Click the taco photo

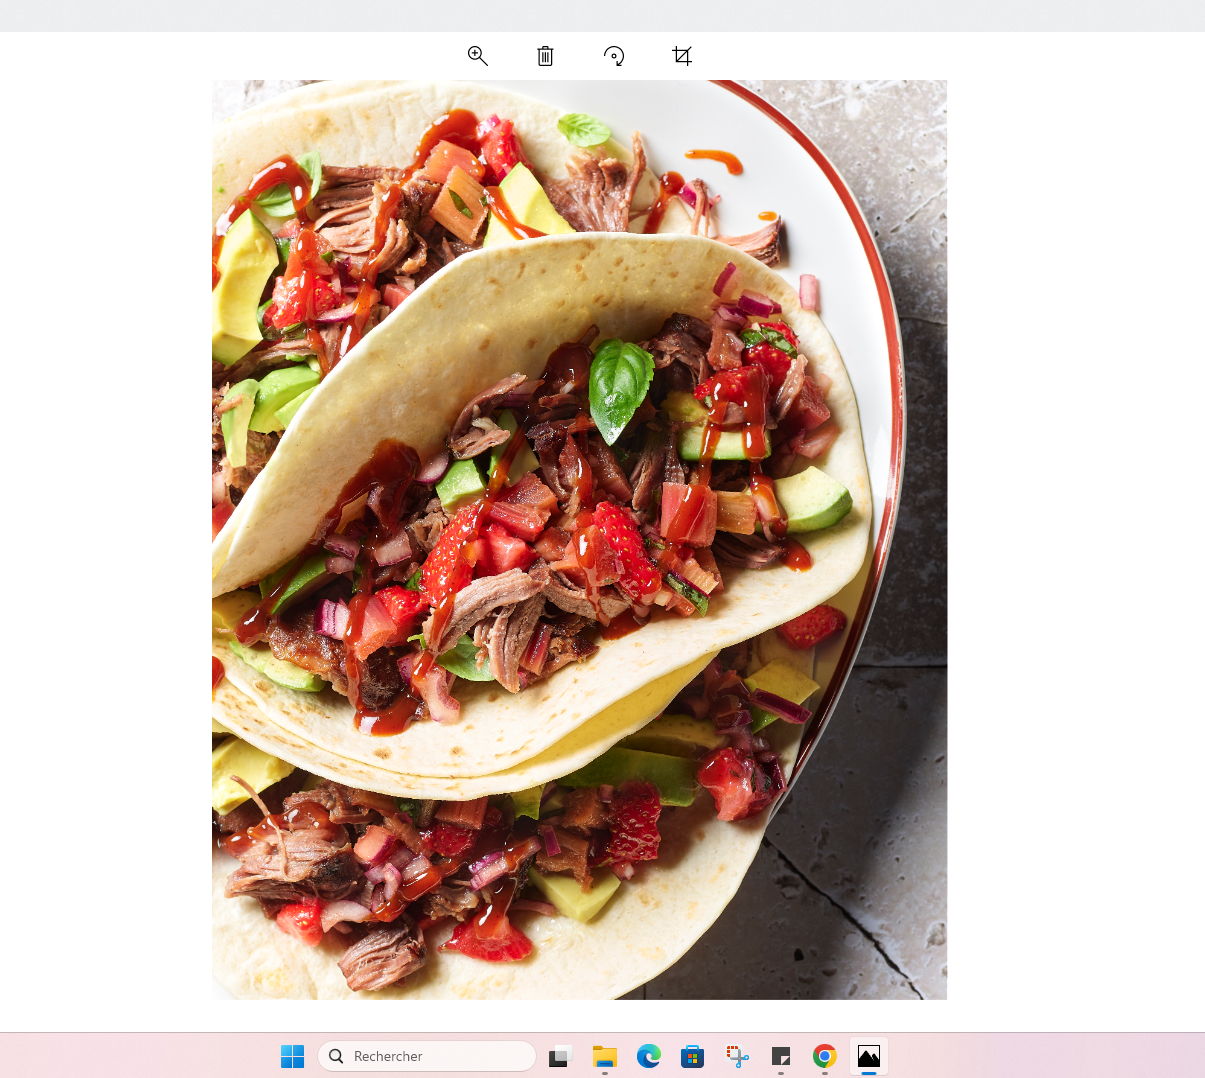pyautogui.click(x=578, y=540)
